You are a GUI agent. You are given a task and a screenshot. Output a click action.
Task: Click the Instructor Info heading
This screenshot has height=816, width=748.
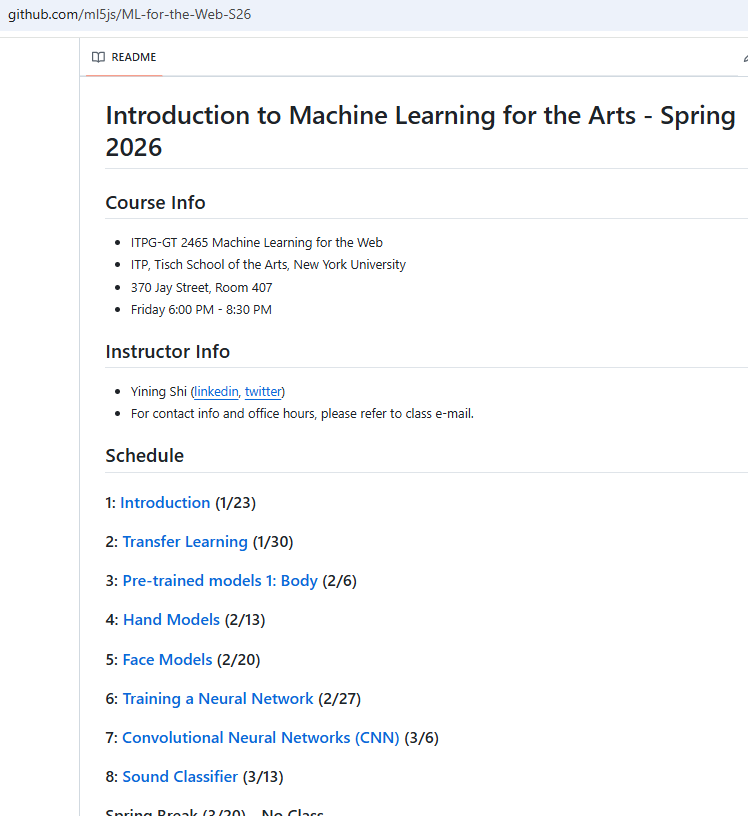pyautogui.click(x=167, y=351)
